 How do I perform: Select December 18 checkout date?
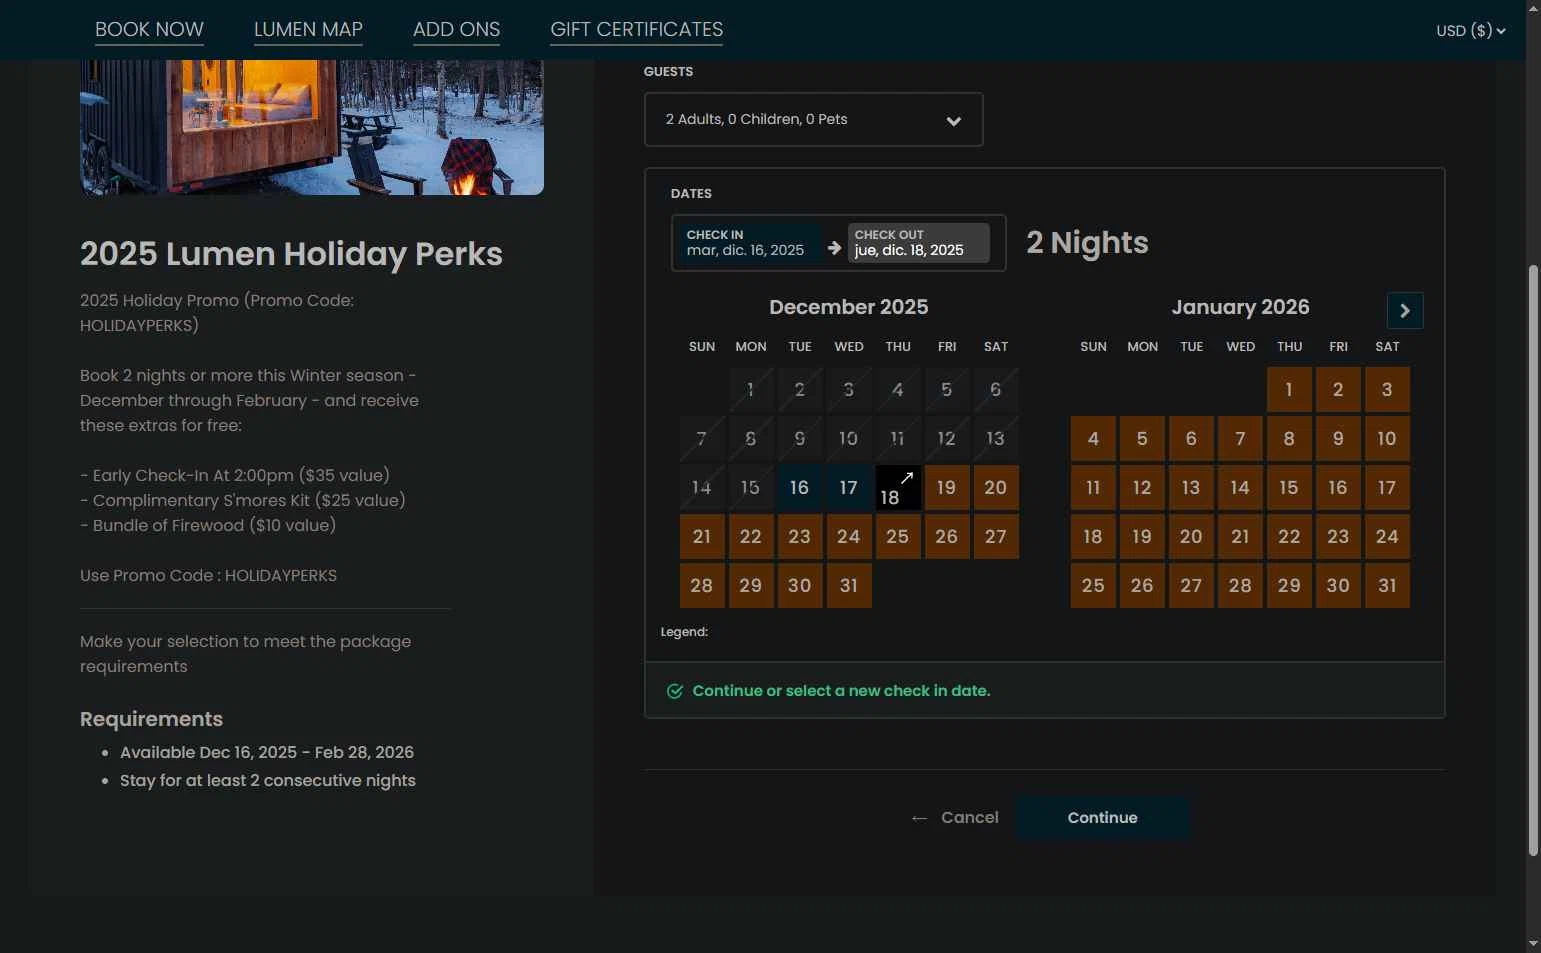898,488
